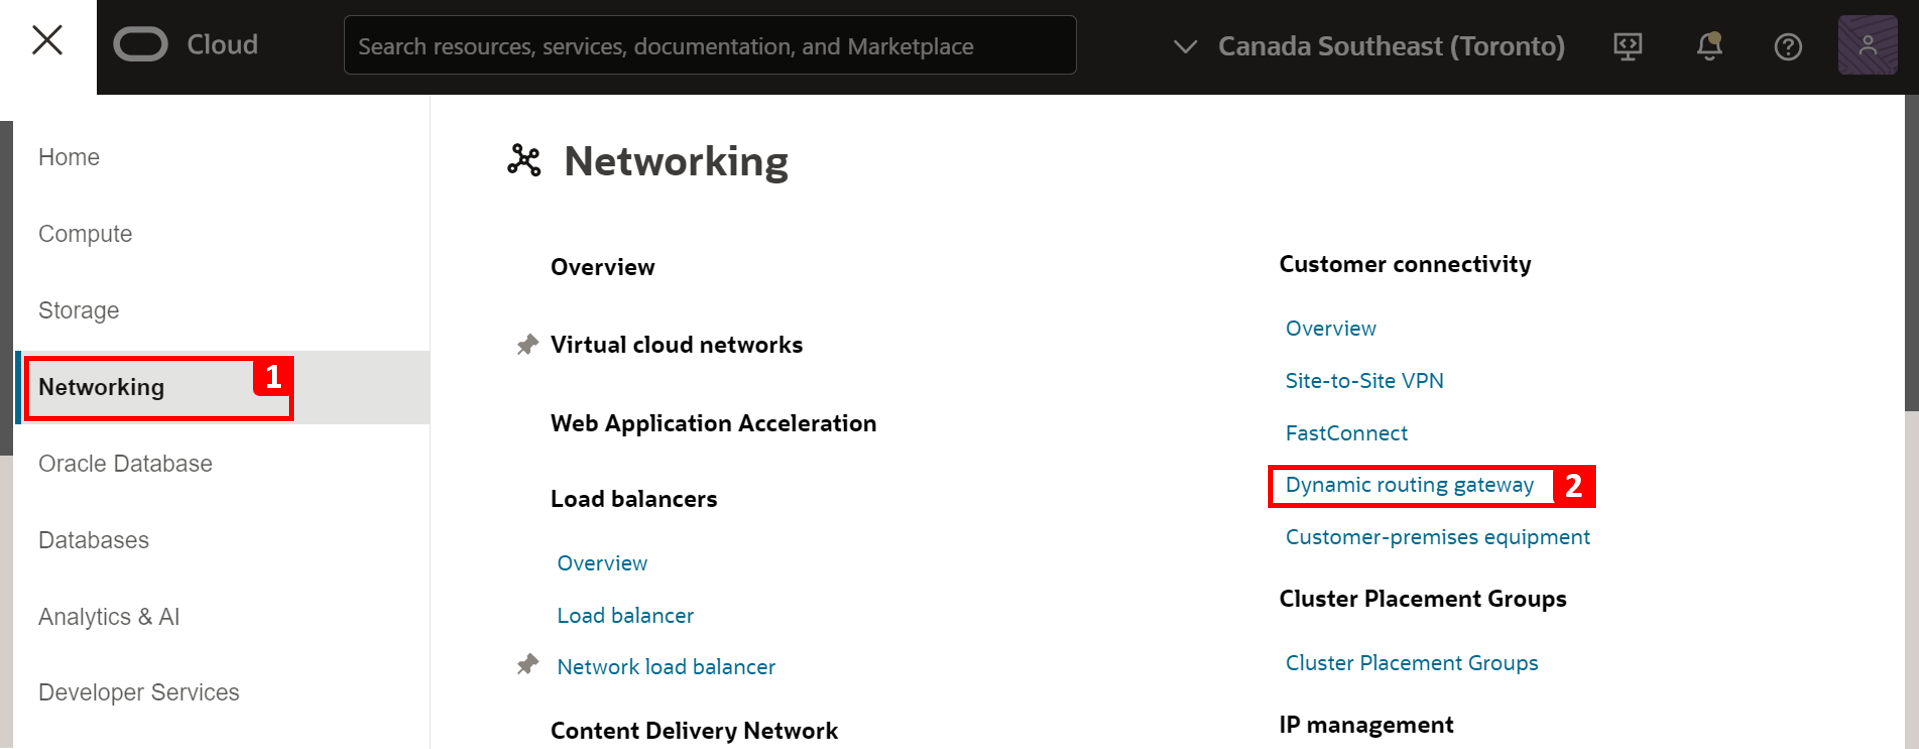Open the user profile avatar menu
This screenshot has width=1919, height=749.
pos(1867,45)
